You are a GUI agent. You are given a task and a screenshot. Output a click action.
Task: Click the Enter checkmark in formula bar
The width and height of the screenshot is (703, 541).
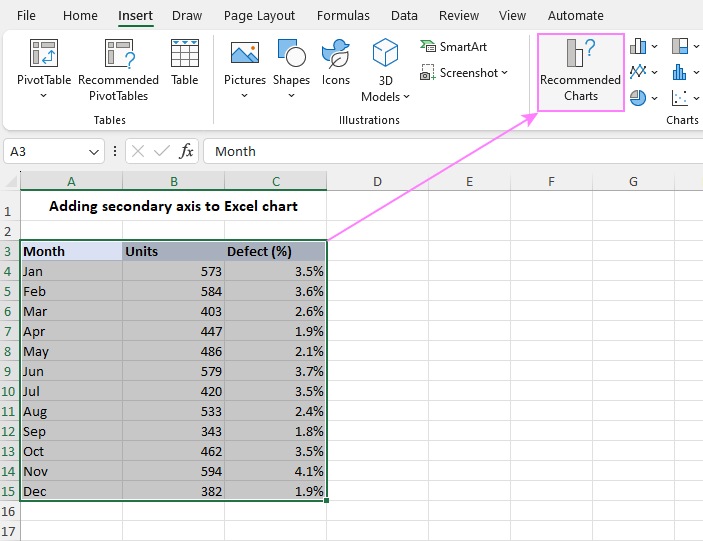pos(161,151)
